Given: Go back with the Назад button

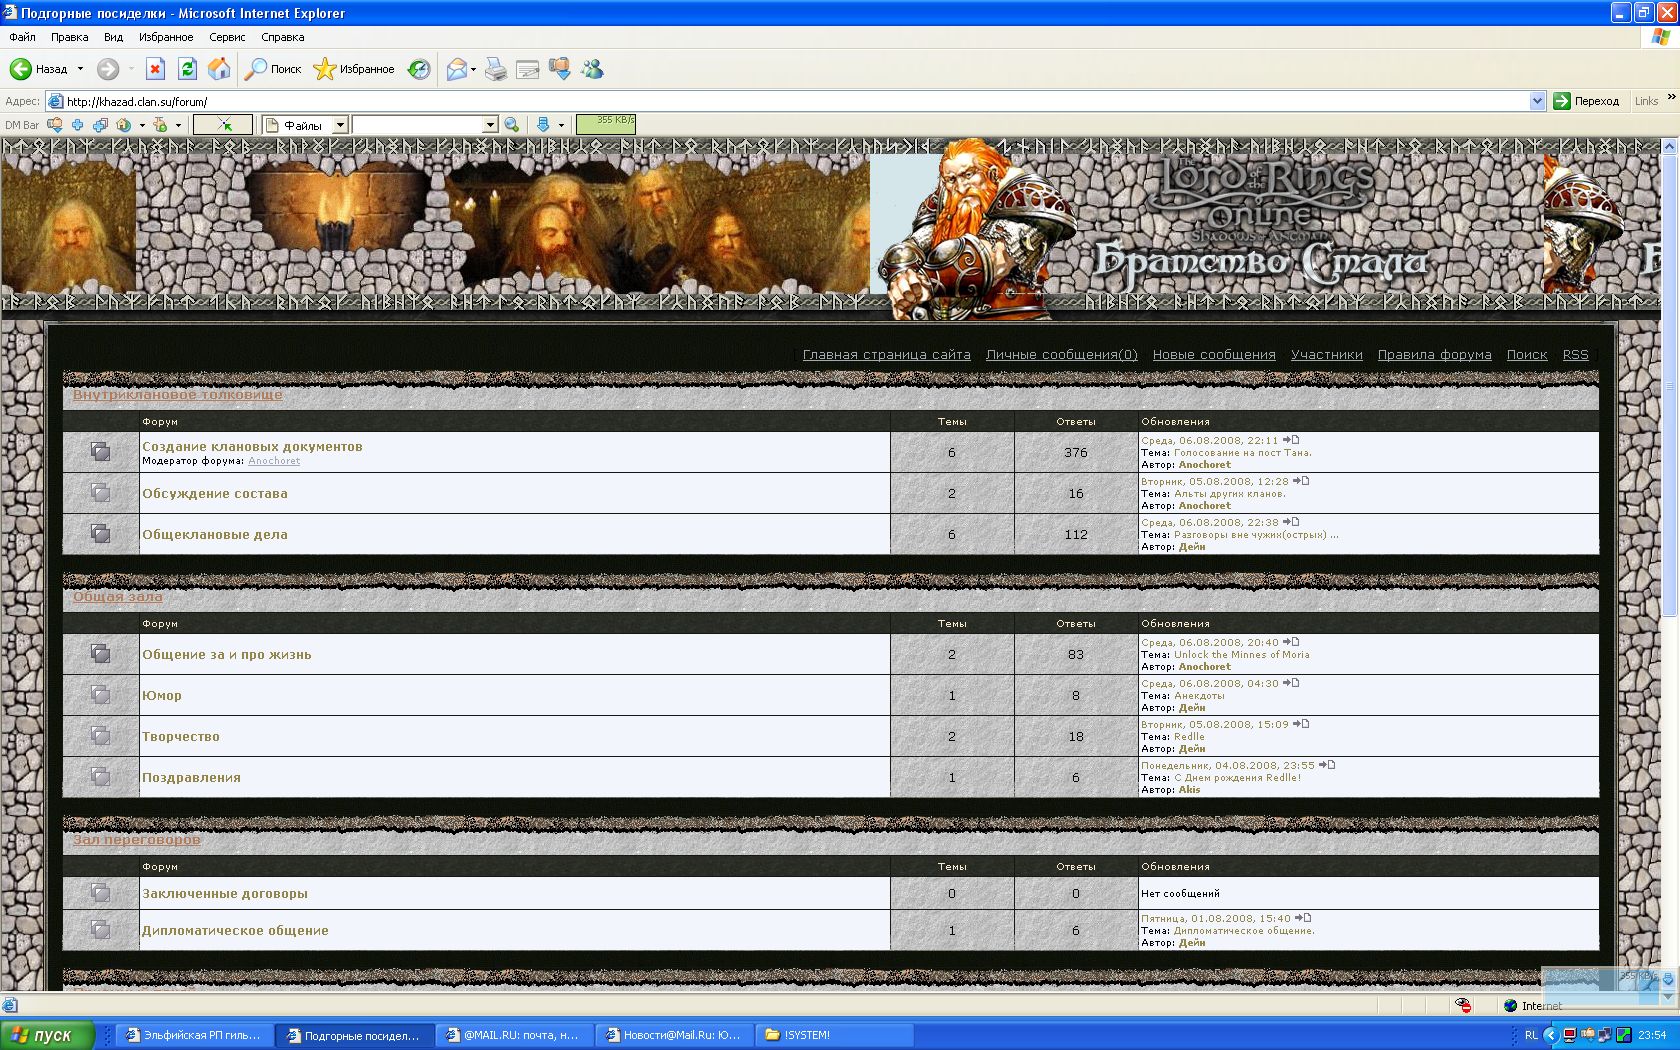Looking at the screenshot, I should 39,69.
